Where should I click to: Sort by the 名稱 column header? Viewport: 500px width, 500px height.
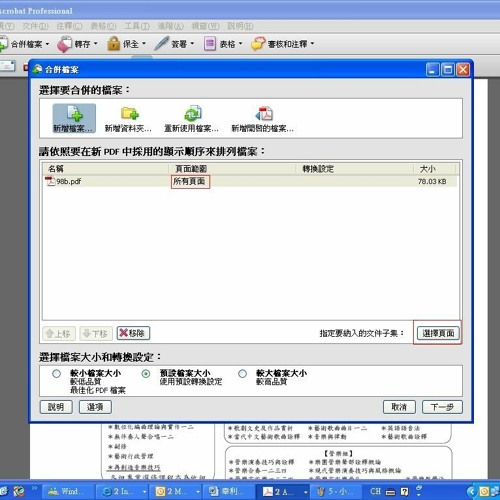[x=105, y=169]
